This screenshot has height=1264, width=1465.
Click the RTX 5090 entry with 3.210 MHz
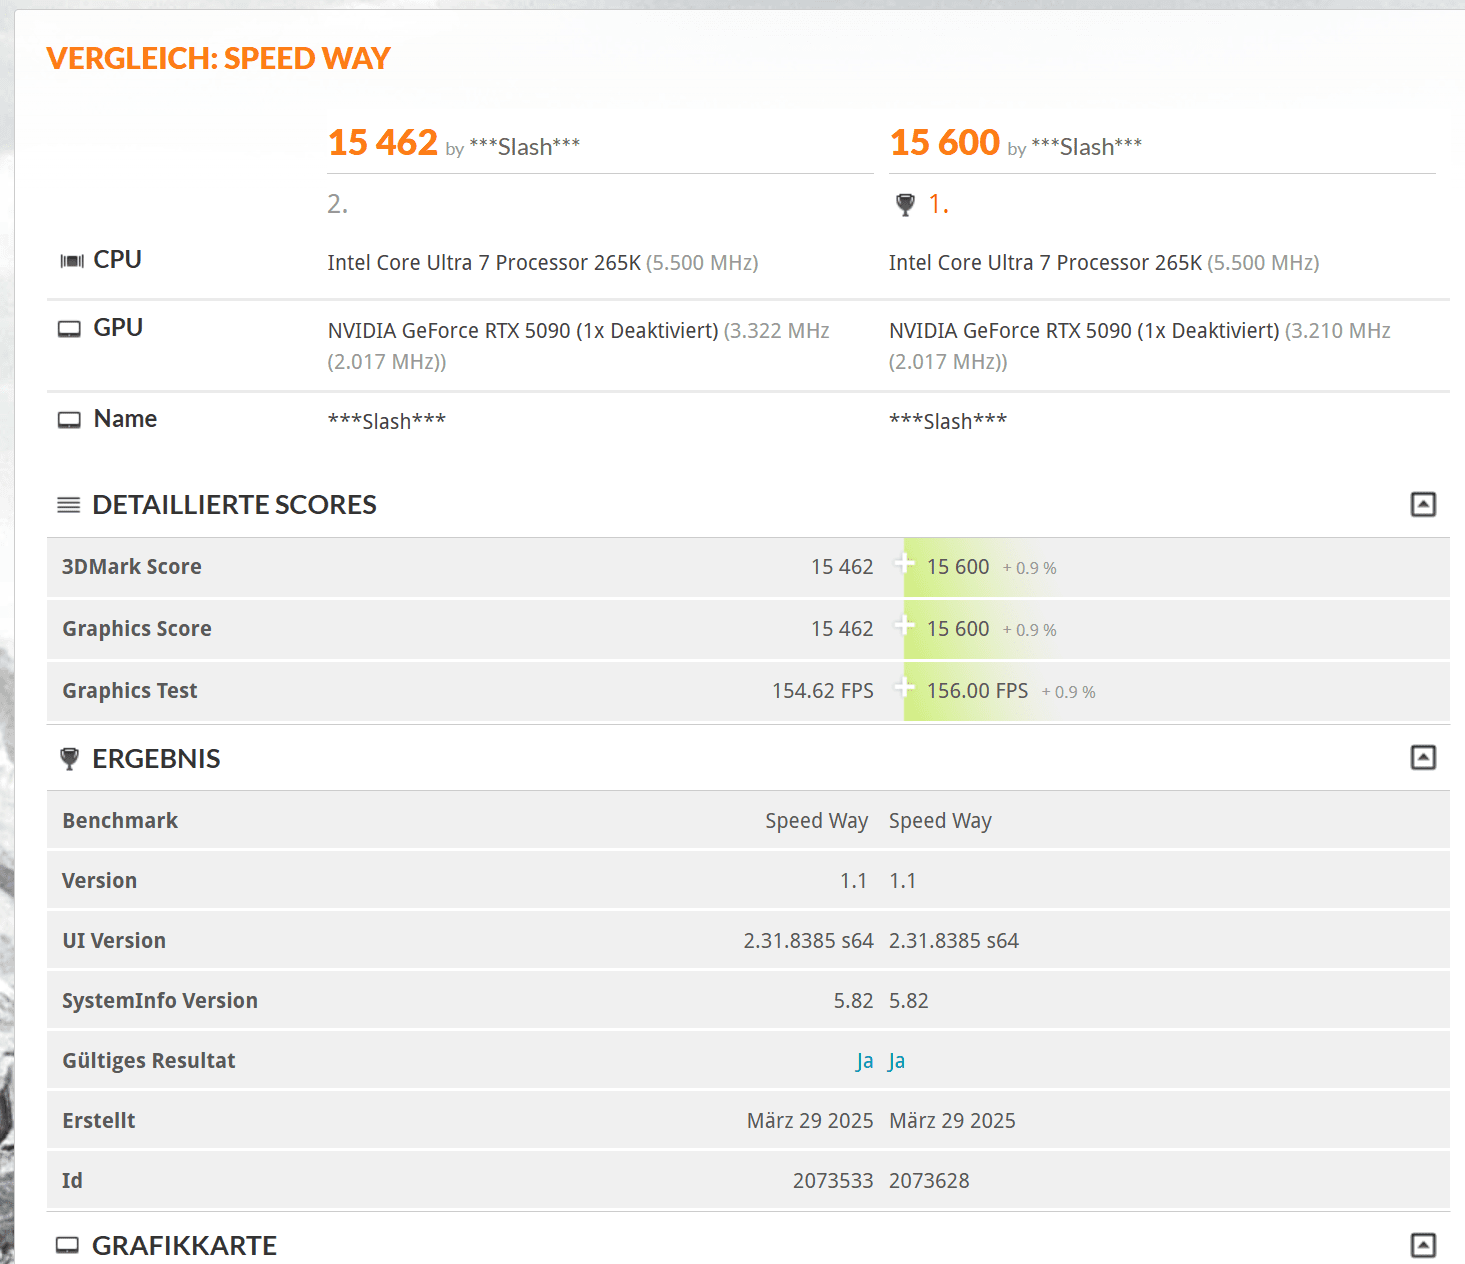[1140, 346]
